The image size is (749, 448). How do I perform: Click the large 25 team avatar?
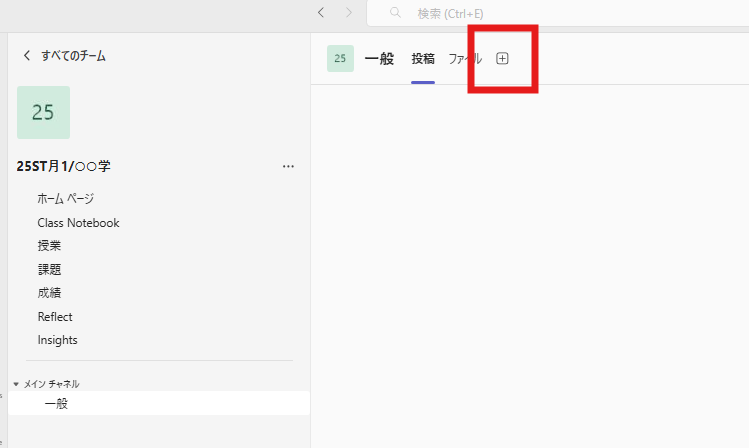(x=43, y=113)
